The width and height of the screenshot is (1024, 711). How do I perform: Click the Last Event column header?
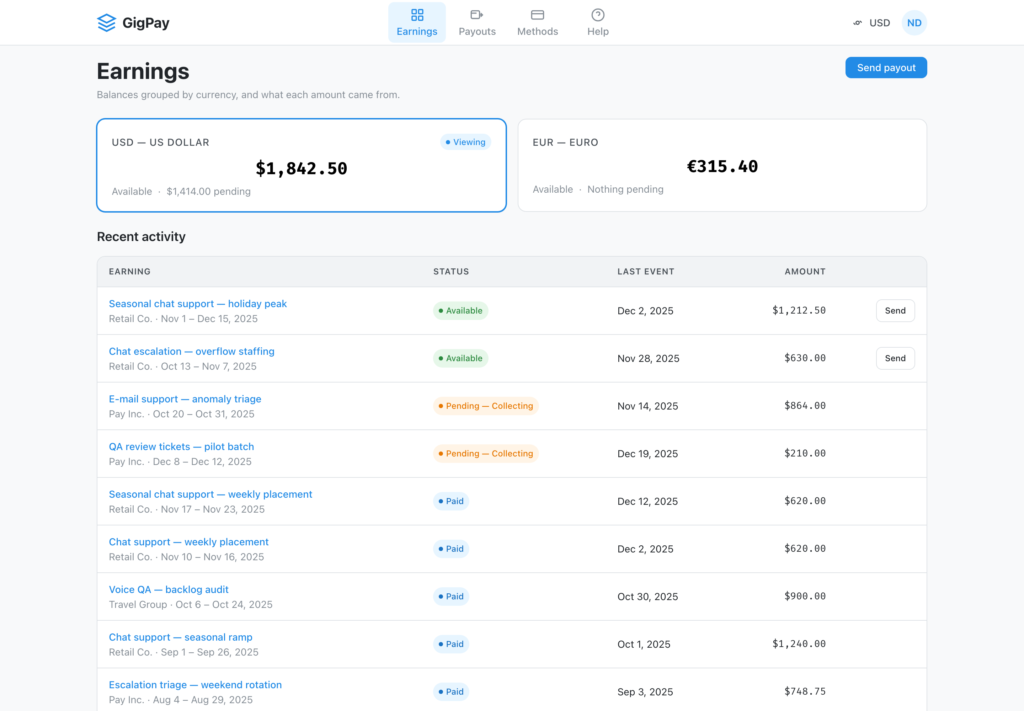point(645,272)
